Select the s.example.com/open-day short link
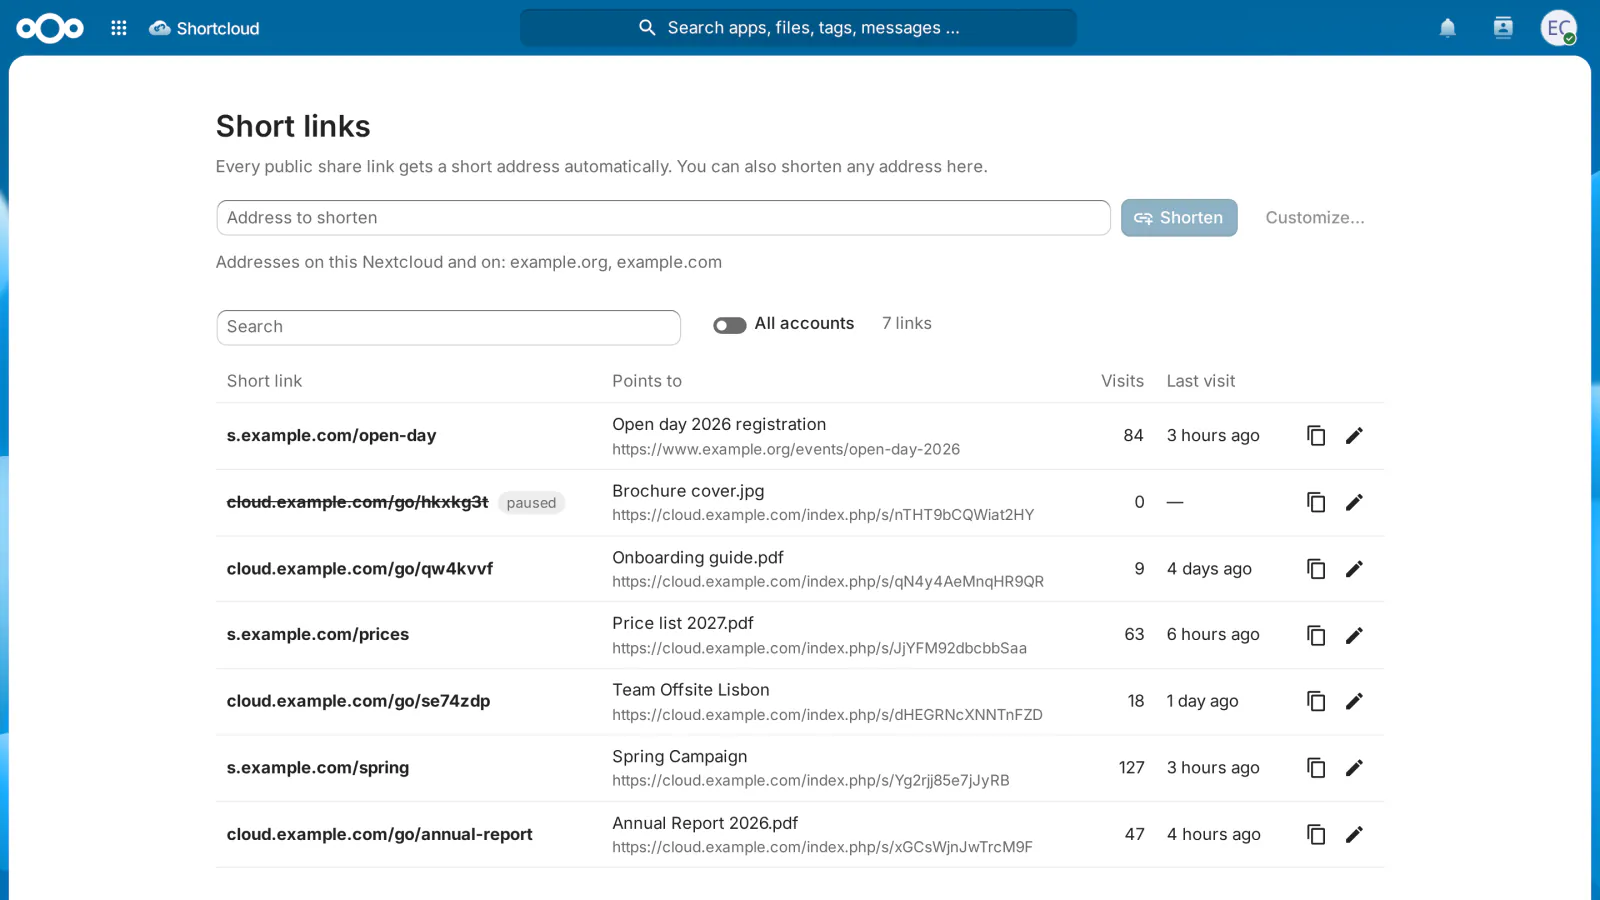Image resolution: width=1600 pixels, height=900 pixels. (x=331, y=436)
